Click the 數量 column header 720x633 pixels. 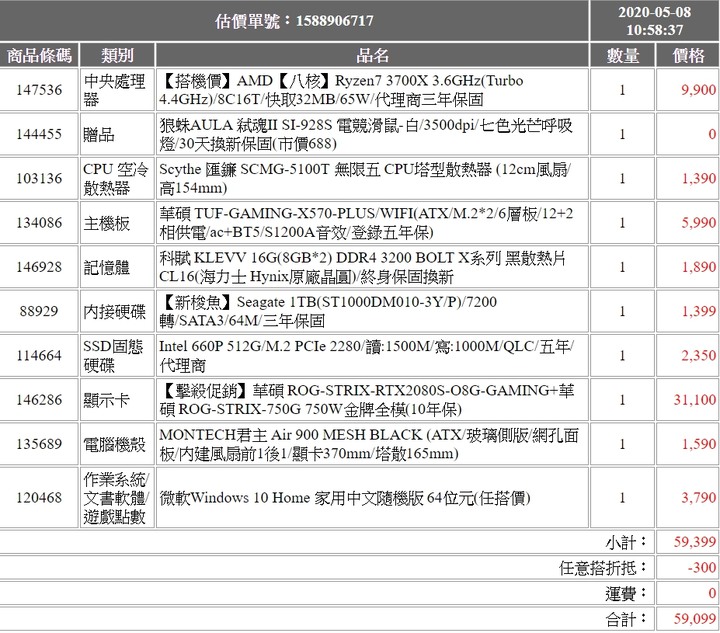622,56
